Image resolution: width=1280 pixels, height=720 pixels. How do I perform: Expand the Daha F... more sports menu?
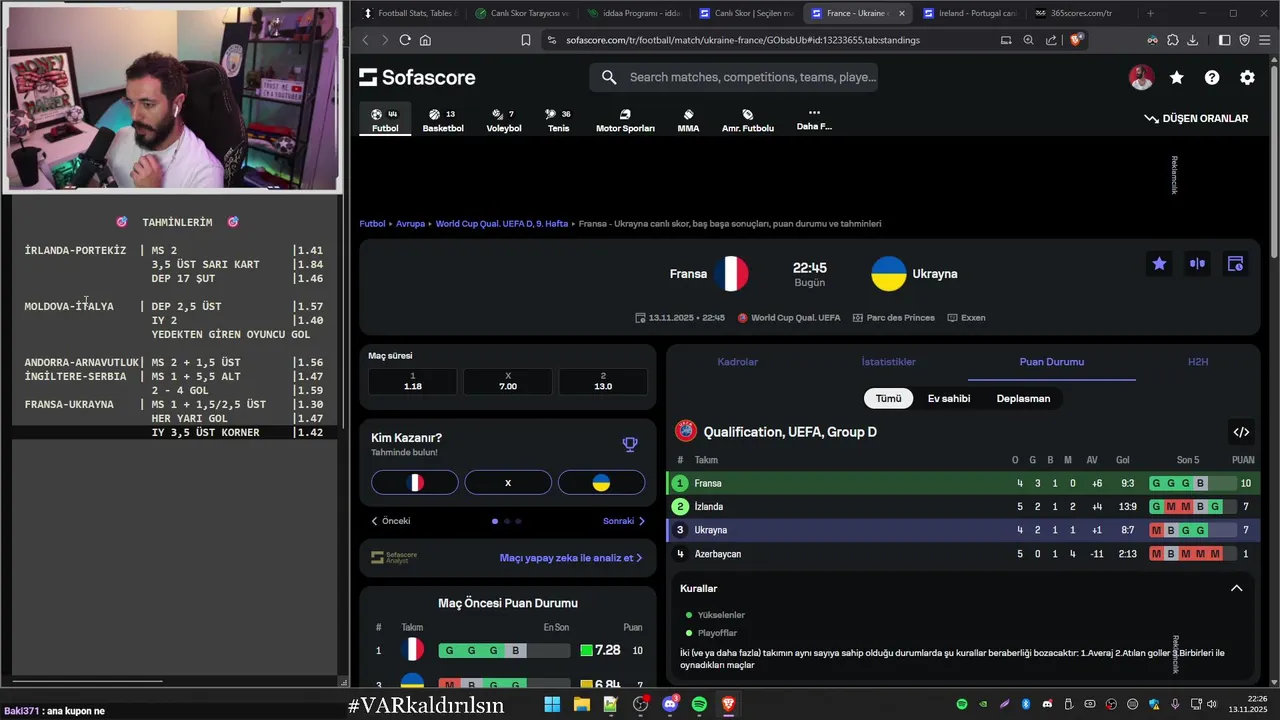[x=814, y=120]
